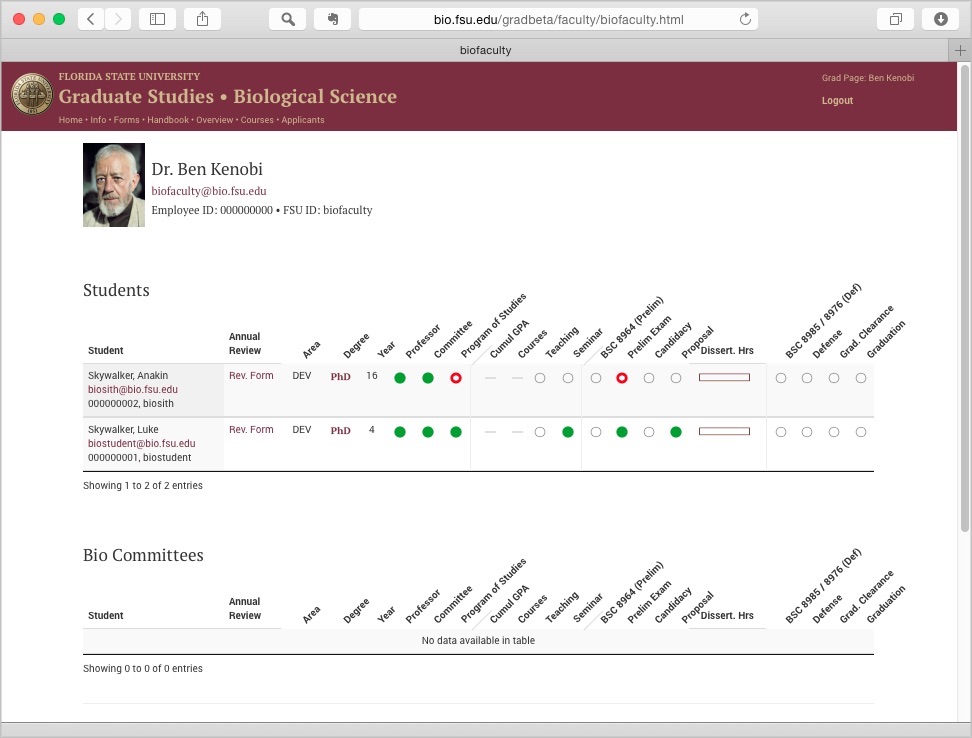Click Anakin's empty Defense status circle
972x738 pixels.
(807, 377)
